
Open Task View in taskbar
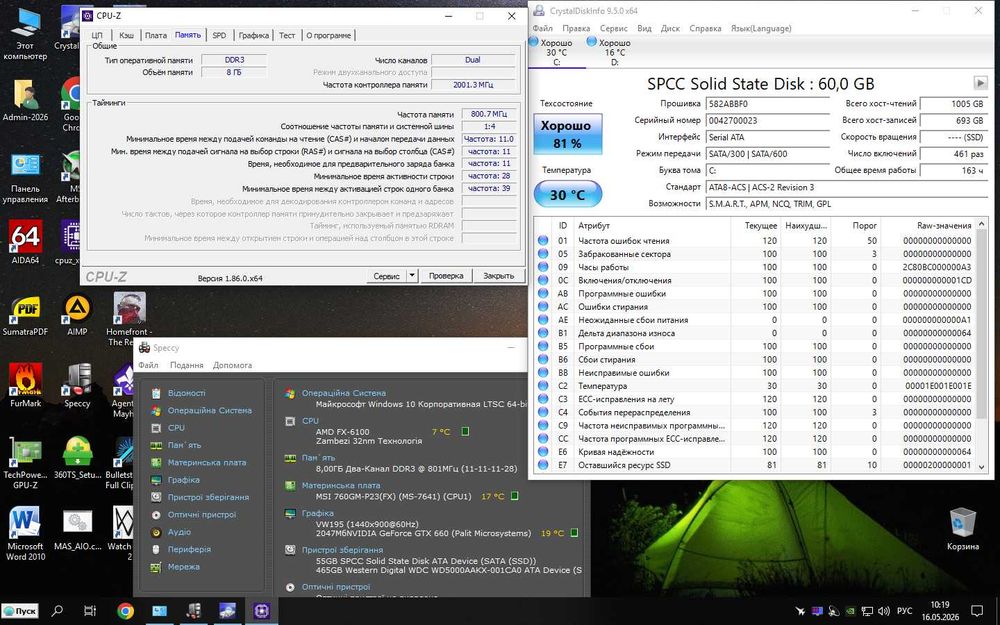tap(91, 611)
